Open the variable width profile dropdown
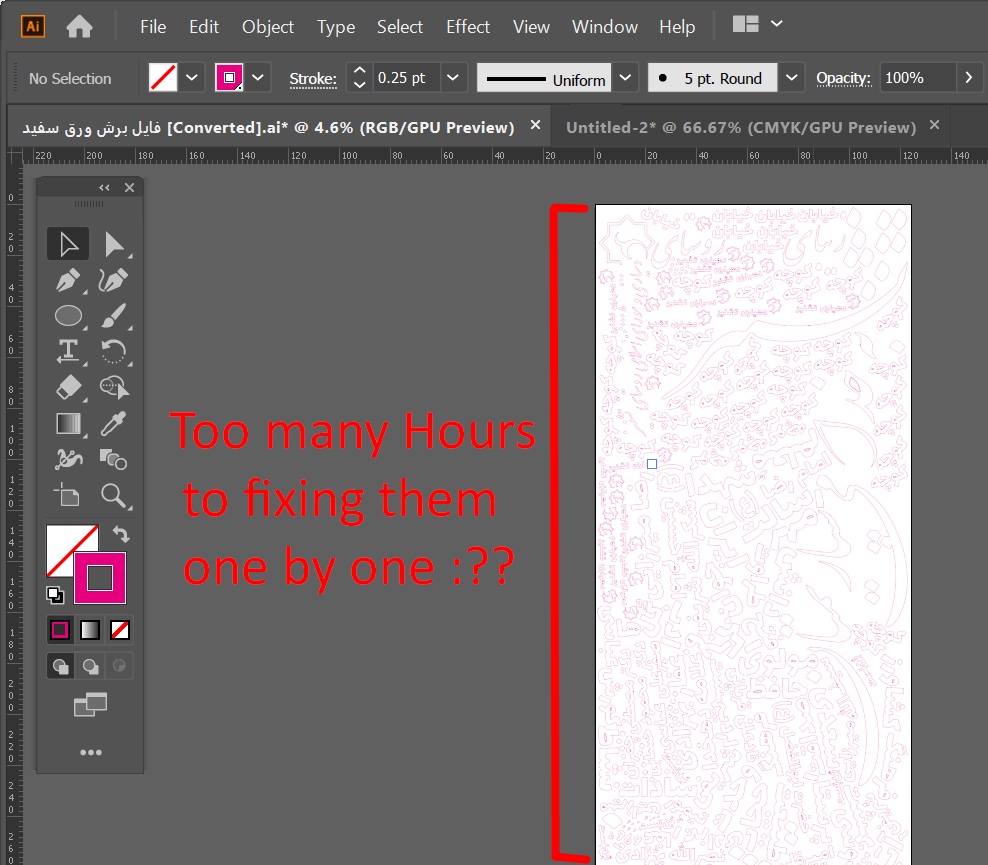 pos(625,77)
